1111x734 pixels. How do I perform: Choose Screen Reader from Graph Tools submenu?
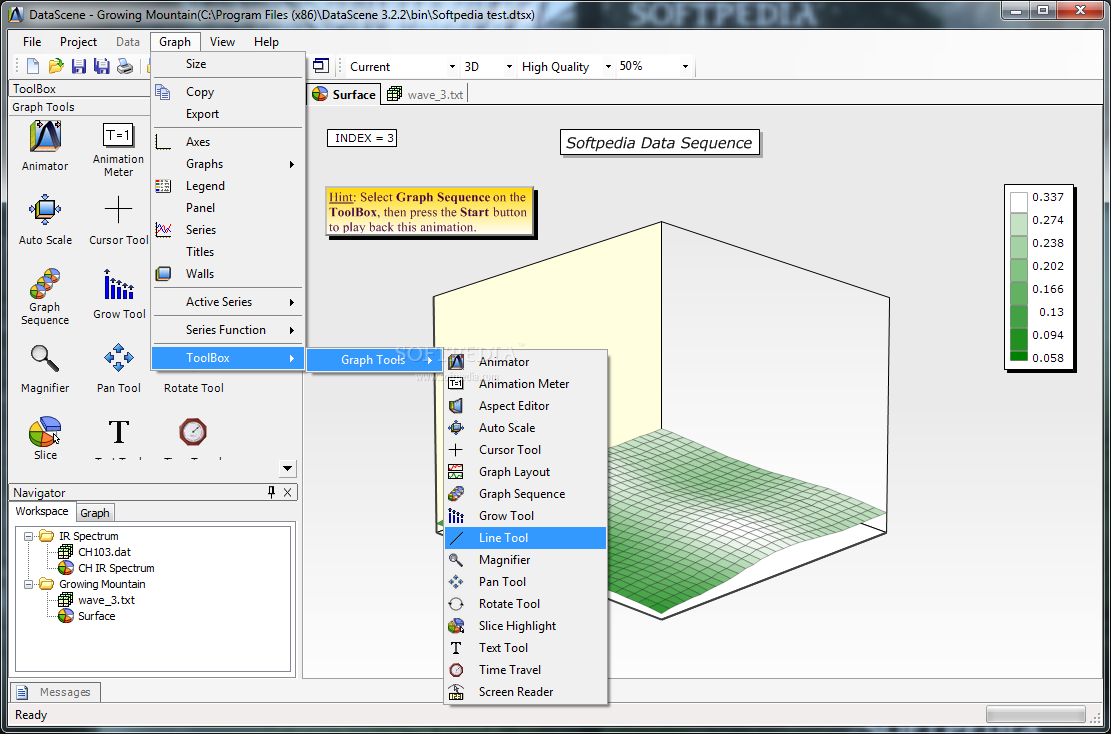pos(525,691)
